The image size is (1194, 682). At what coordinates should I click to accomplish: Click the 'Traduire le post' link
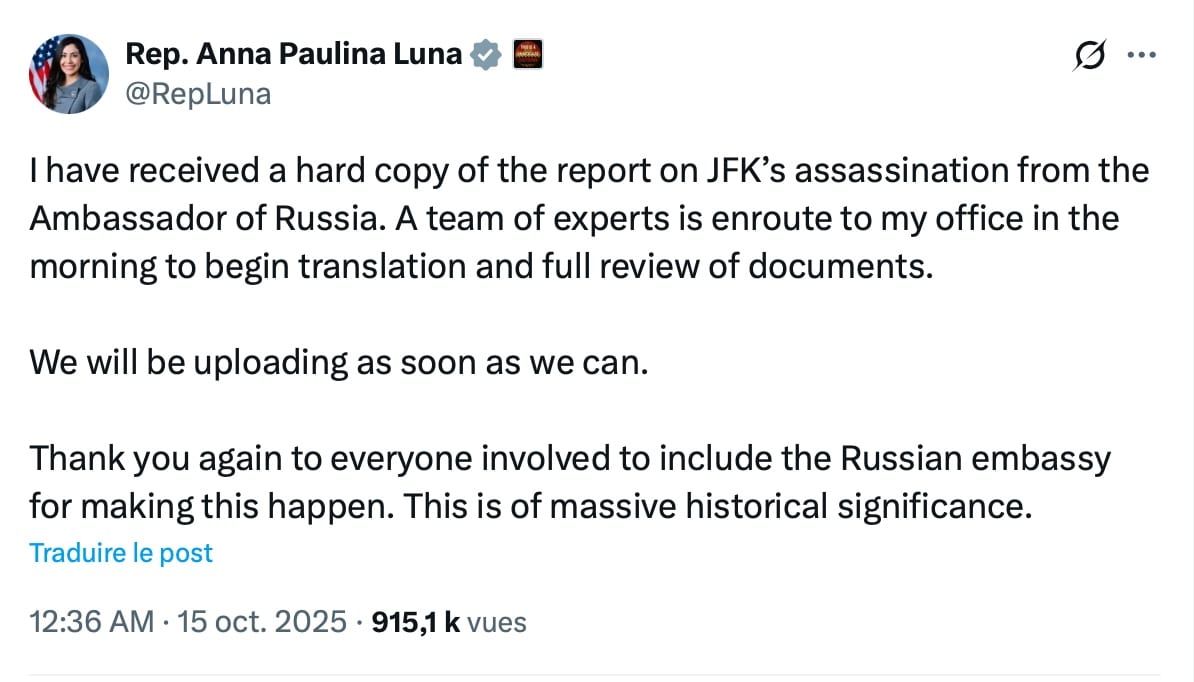[x=121, y=552]
